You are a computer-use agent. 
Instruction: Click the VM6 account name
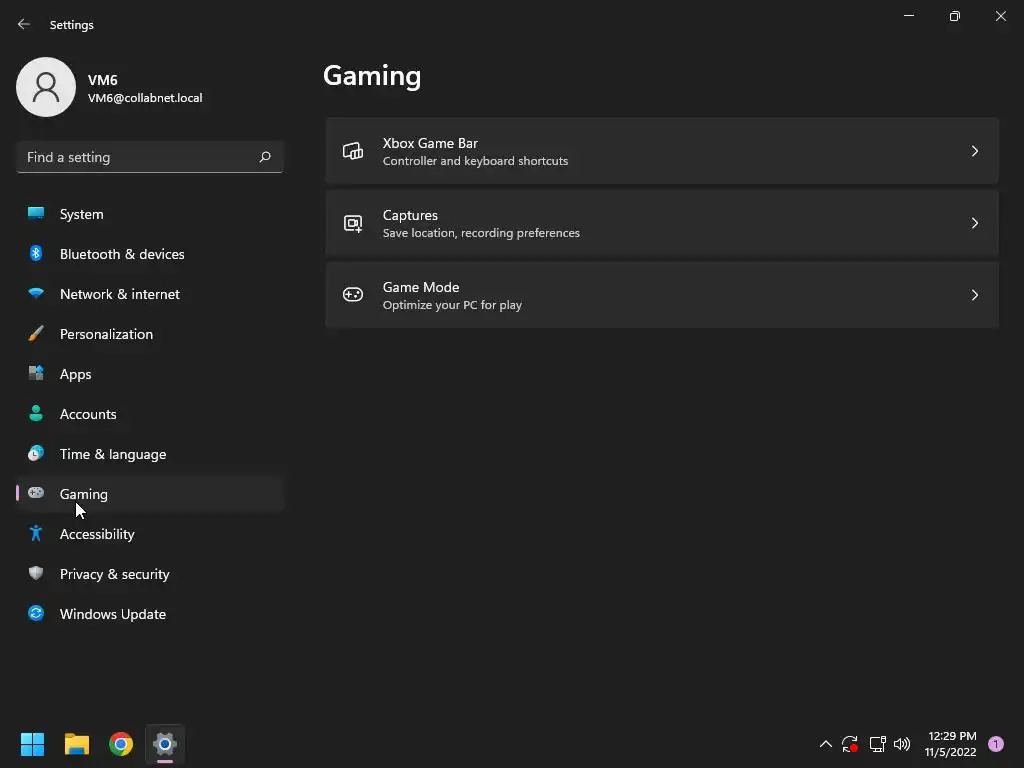coord(103,80)
